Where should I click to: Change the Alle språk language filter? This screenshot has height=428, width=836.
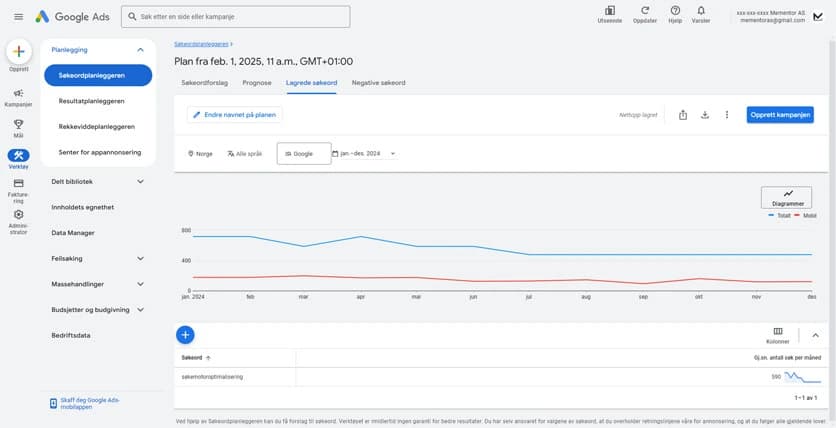point(245,154)
